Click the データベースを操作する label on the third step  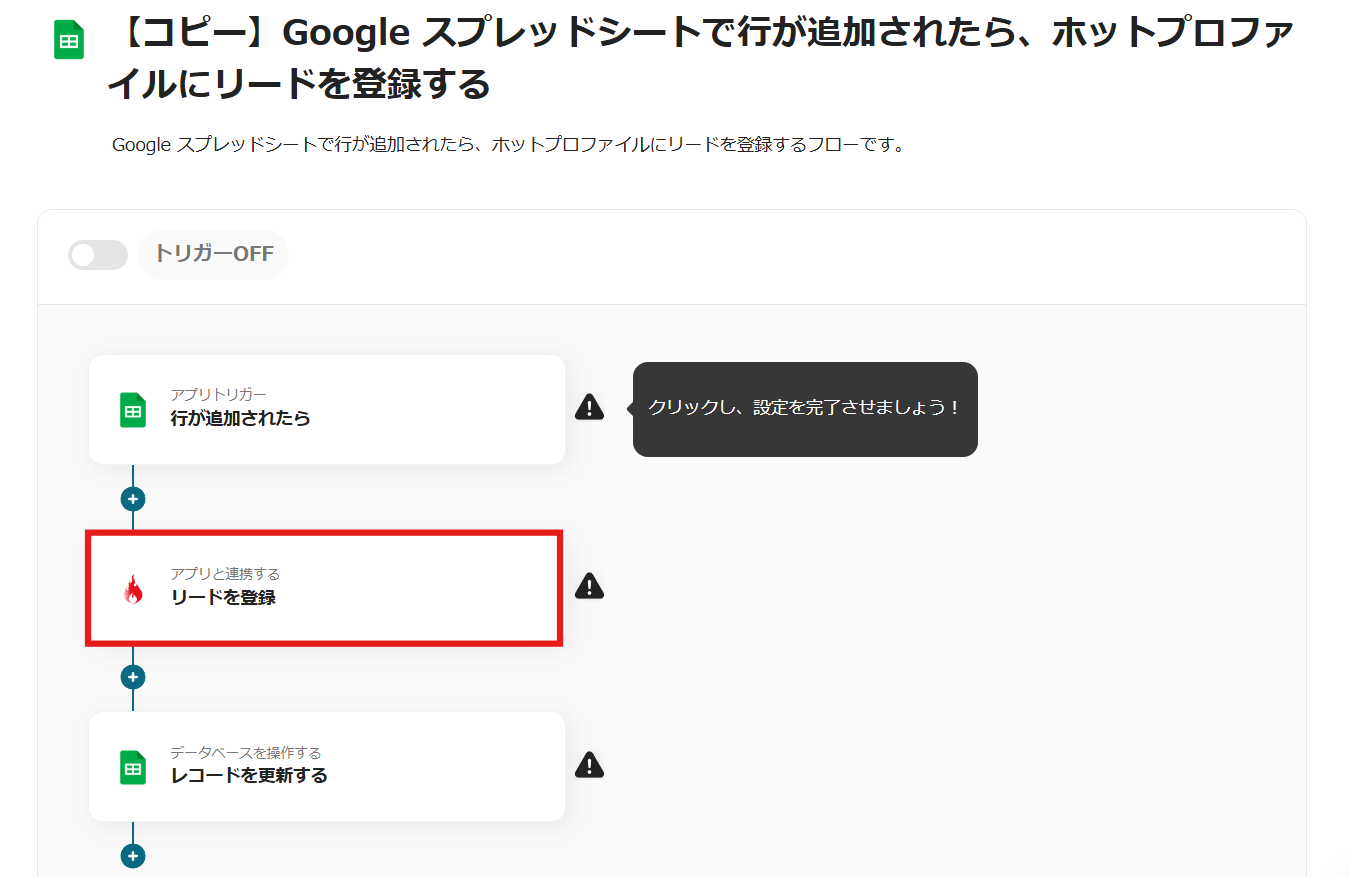click(245, 752)
